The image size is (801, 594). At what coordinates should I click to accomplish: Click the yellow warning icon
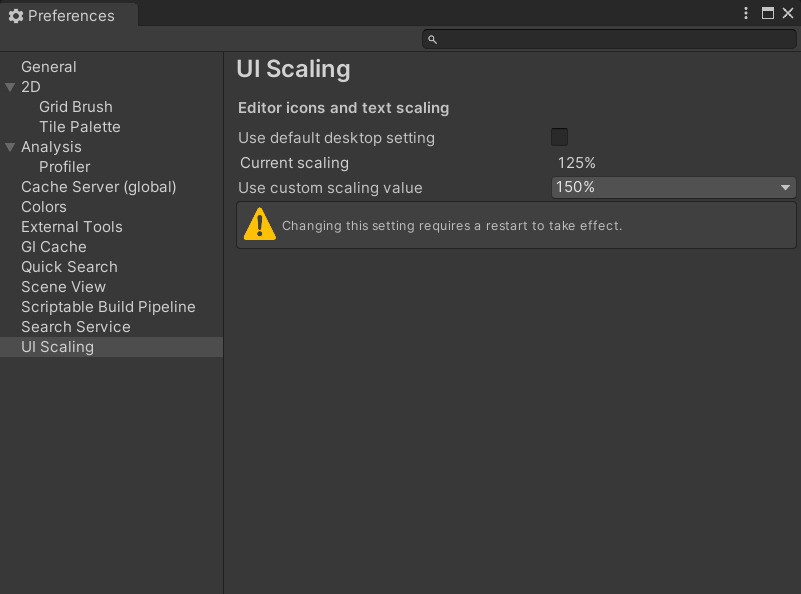(259, 225)
